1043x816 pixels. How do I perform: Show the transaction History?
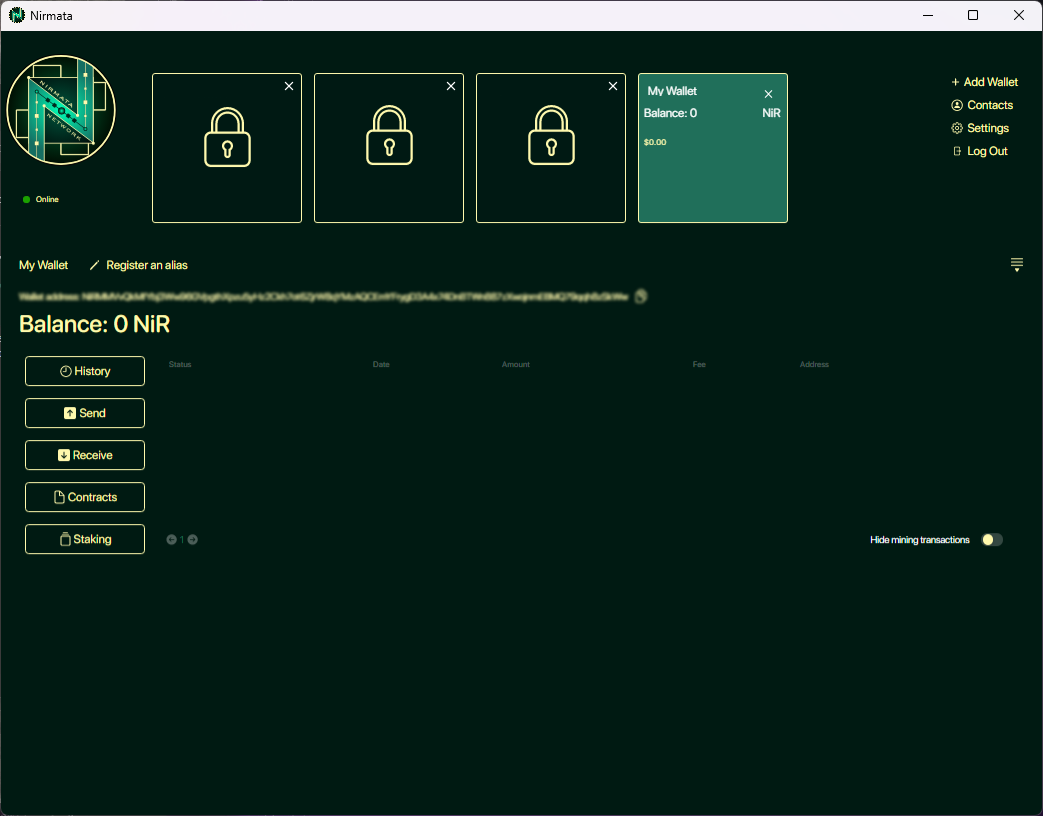[x=85, y=371]
